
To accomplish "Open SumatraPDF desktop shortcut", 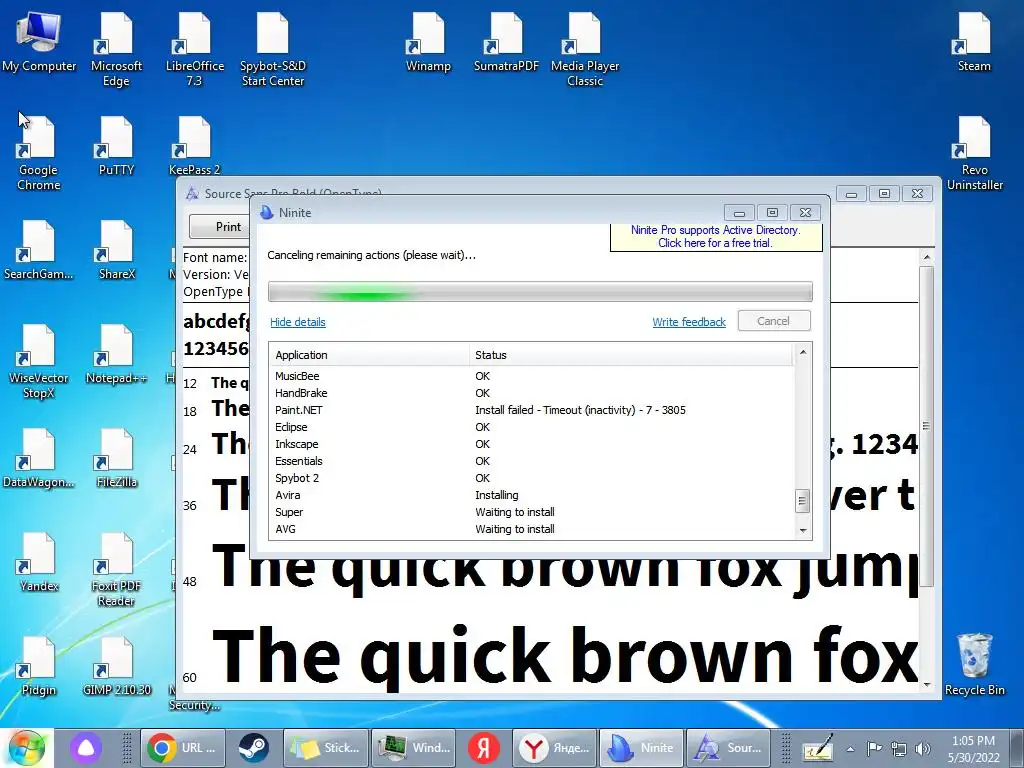I will pyautogui.click(x=506, y=42).
